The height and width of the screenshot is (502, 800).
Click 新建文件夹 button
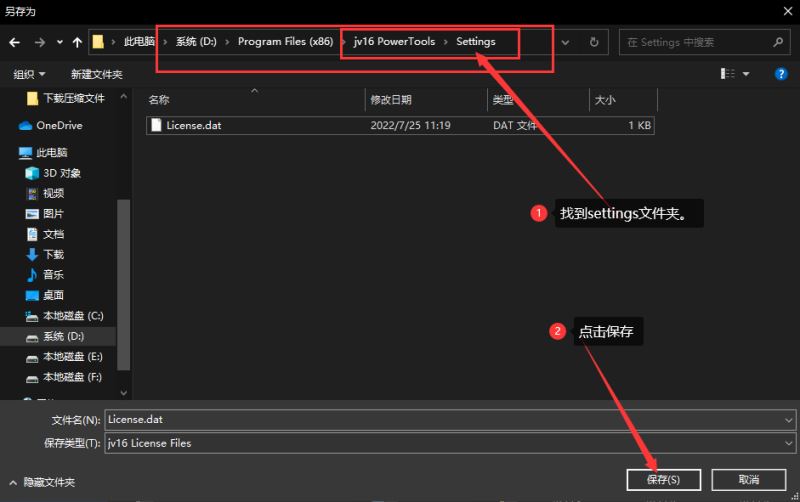pyautogui.click(x=96, y=74)
